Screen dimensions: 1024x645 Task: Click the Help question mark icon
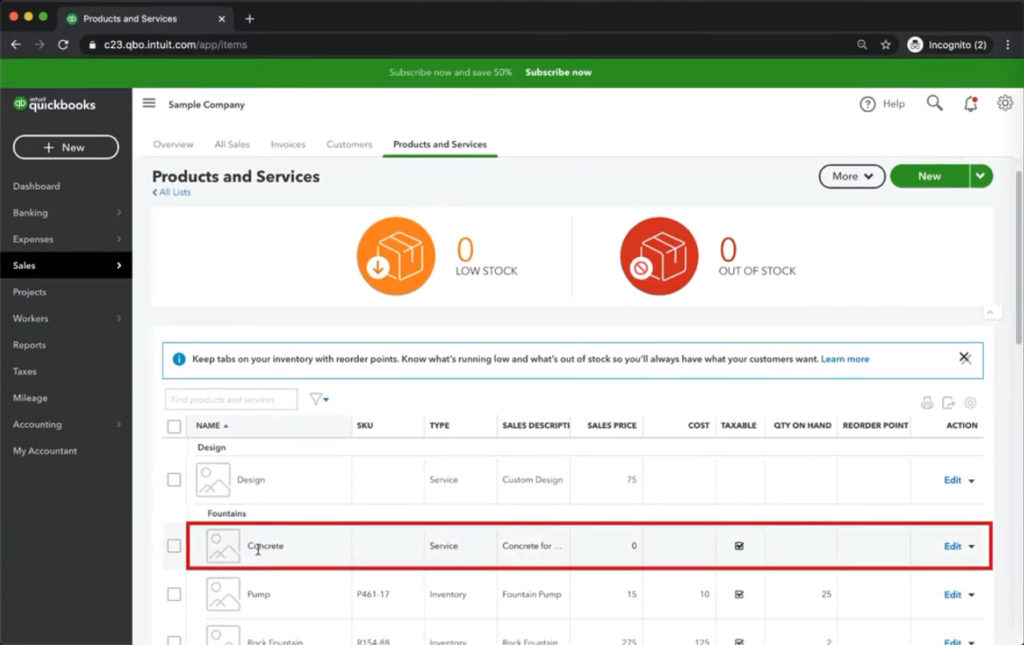coord(868,104)
